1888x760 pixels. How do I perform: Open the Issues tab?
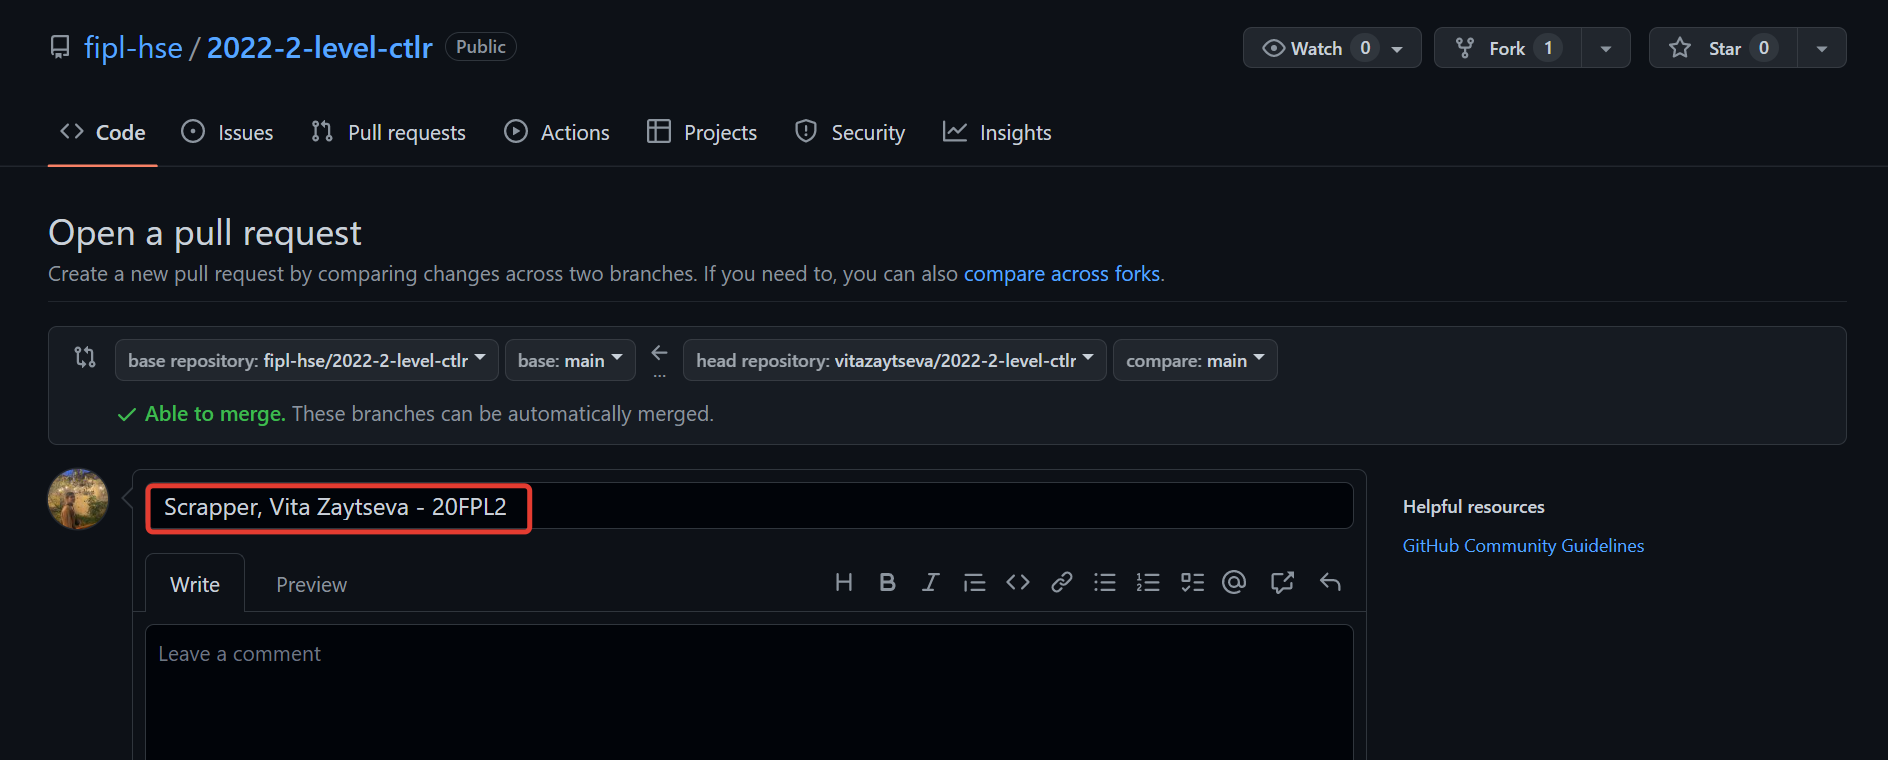227,132
